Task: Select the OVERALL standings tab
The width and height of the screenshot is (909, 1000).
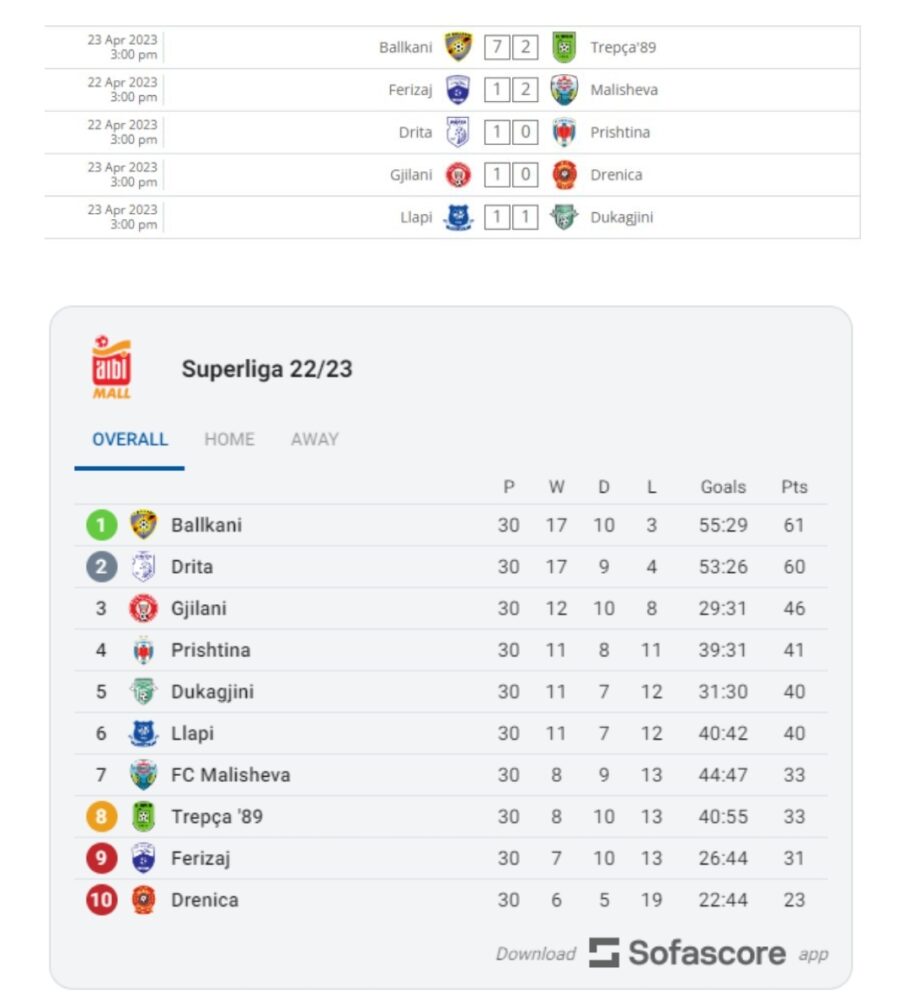Action: 130,439
